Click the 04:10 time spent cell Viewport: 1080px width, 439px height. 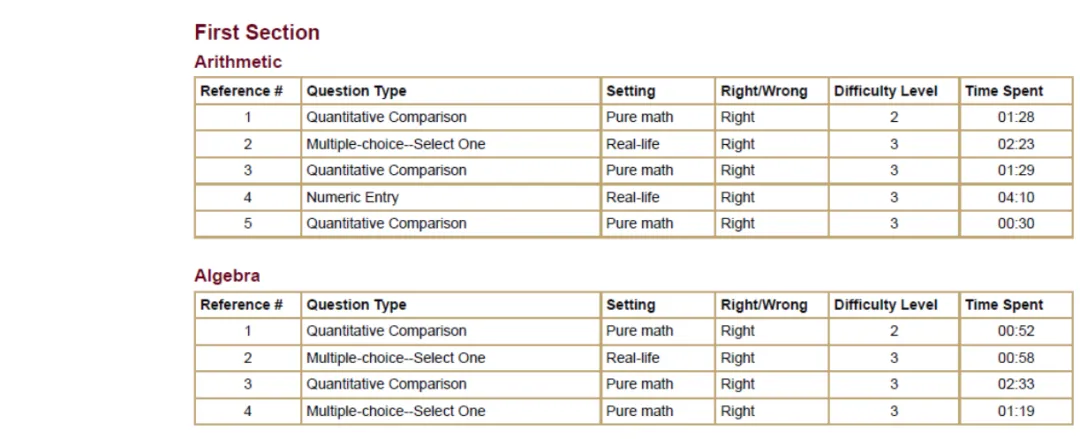1015,197
